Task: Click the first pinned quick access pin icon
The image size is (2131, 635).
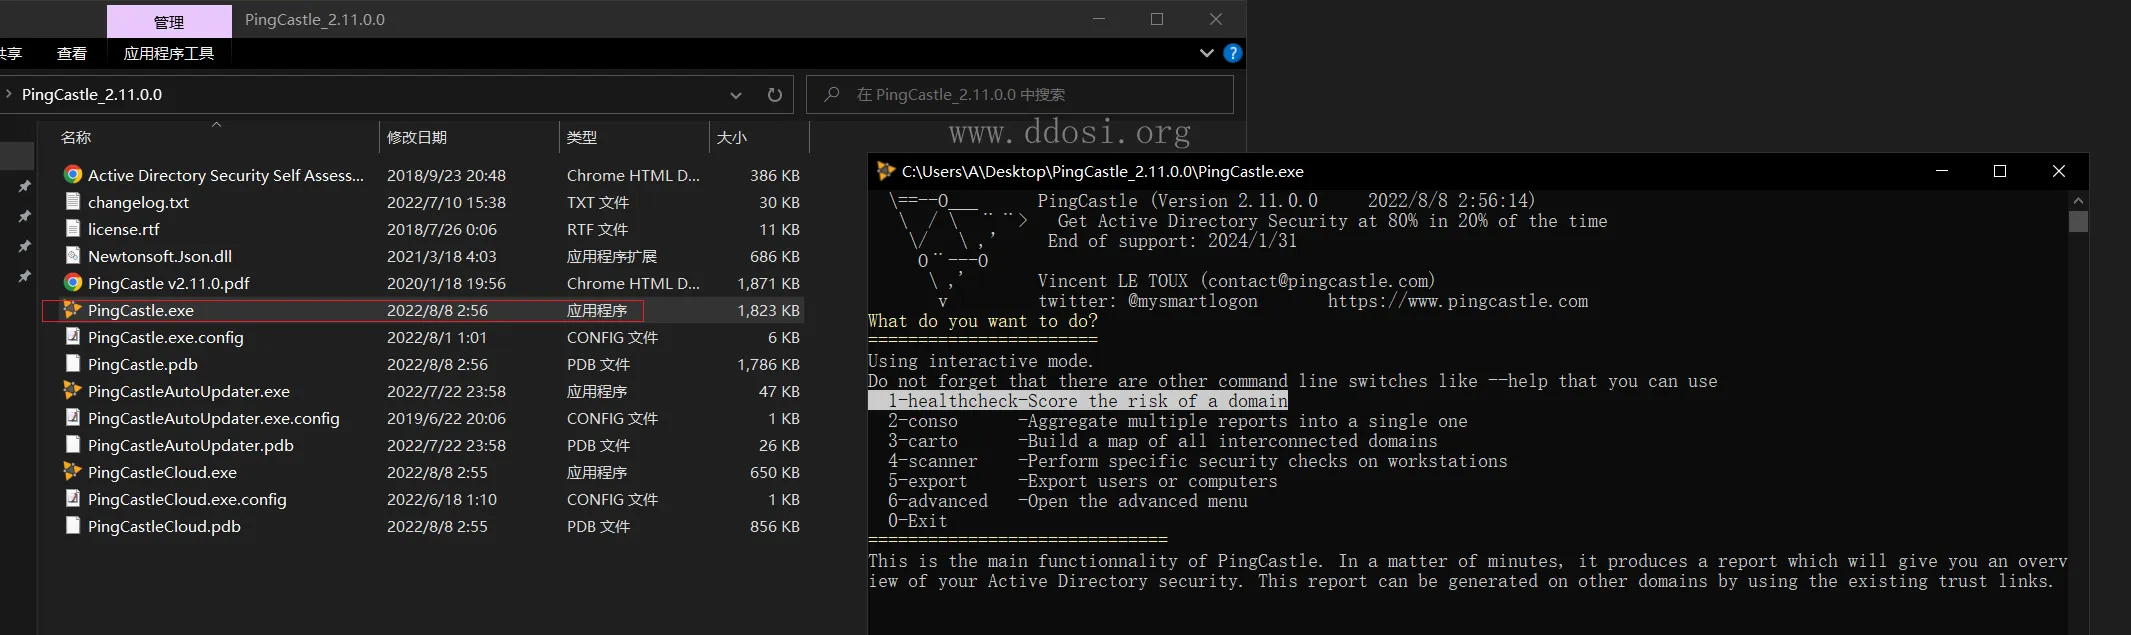Action: tap(24, 186)
